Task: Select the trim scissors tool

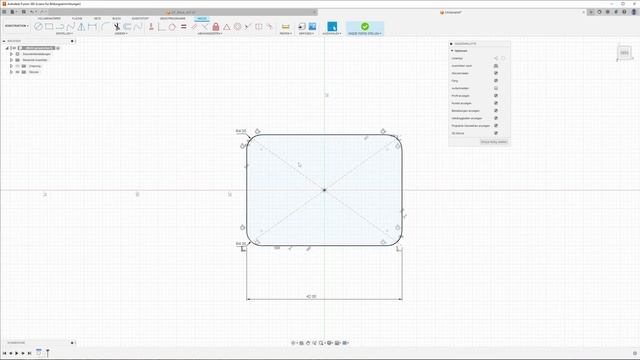Action: [x=117, y=27]
